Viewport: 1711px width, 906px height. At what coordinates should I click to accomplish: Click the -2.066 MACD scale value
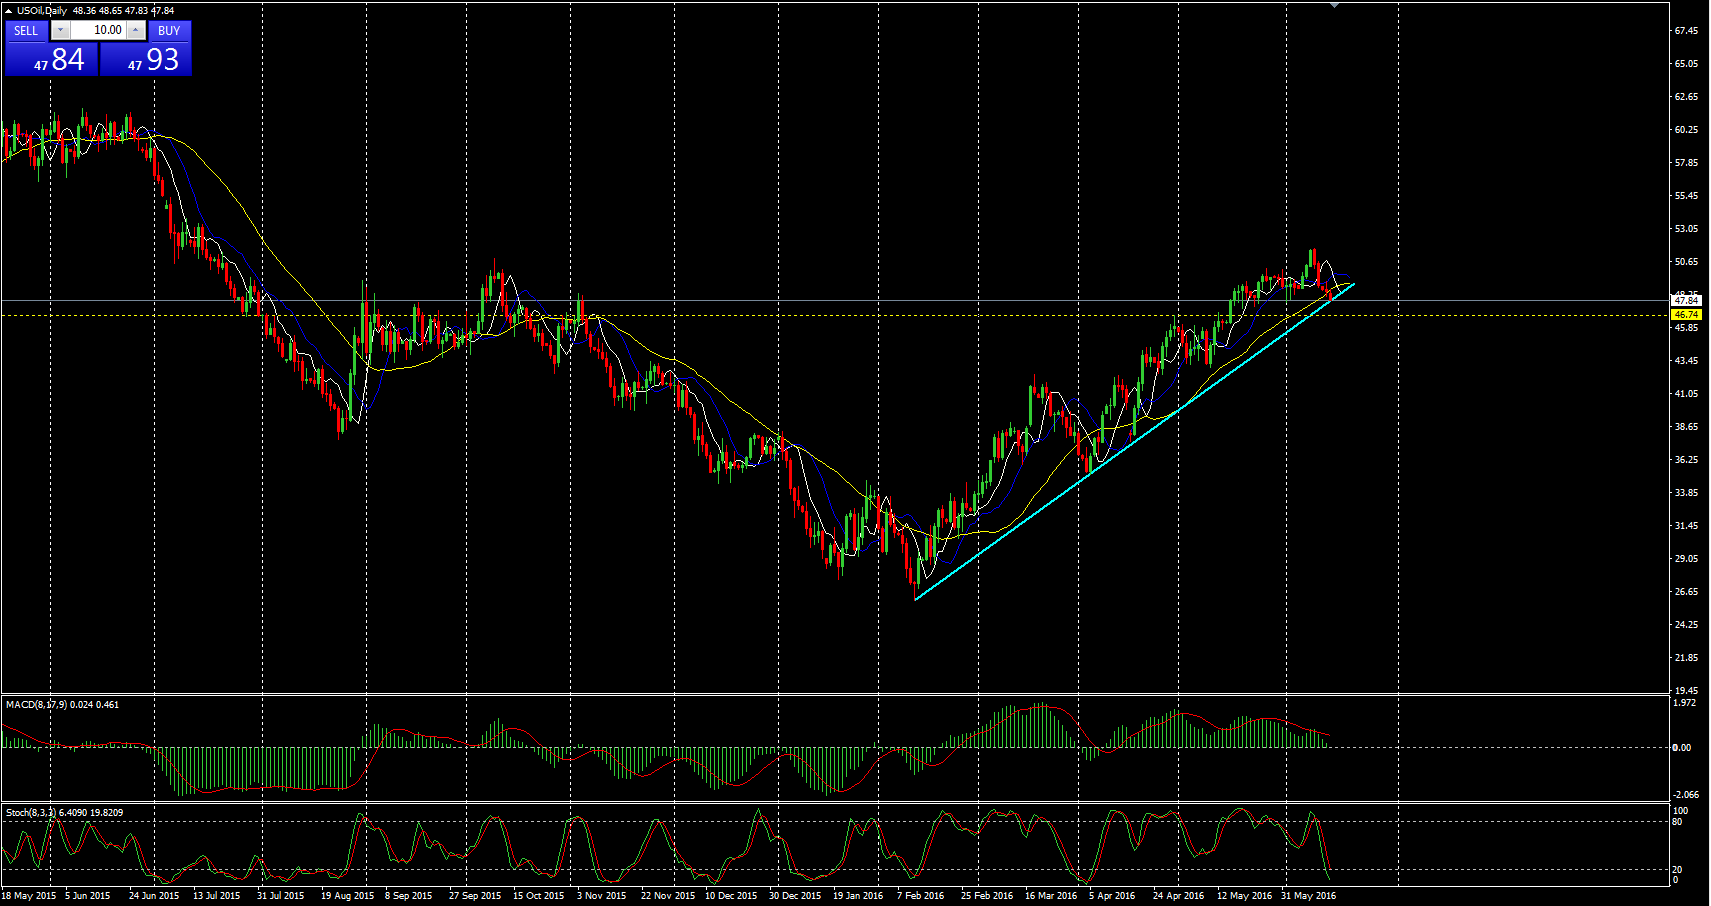(x=1684, y=795)
